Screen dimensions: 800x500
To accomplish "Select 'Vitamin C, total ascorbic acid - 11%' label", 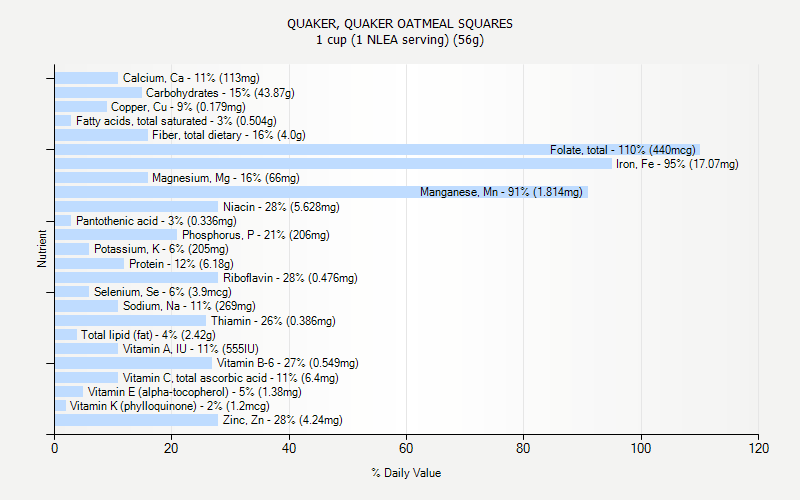I will click(x=210, y=378).
